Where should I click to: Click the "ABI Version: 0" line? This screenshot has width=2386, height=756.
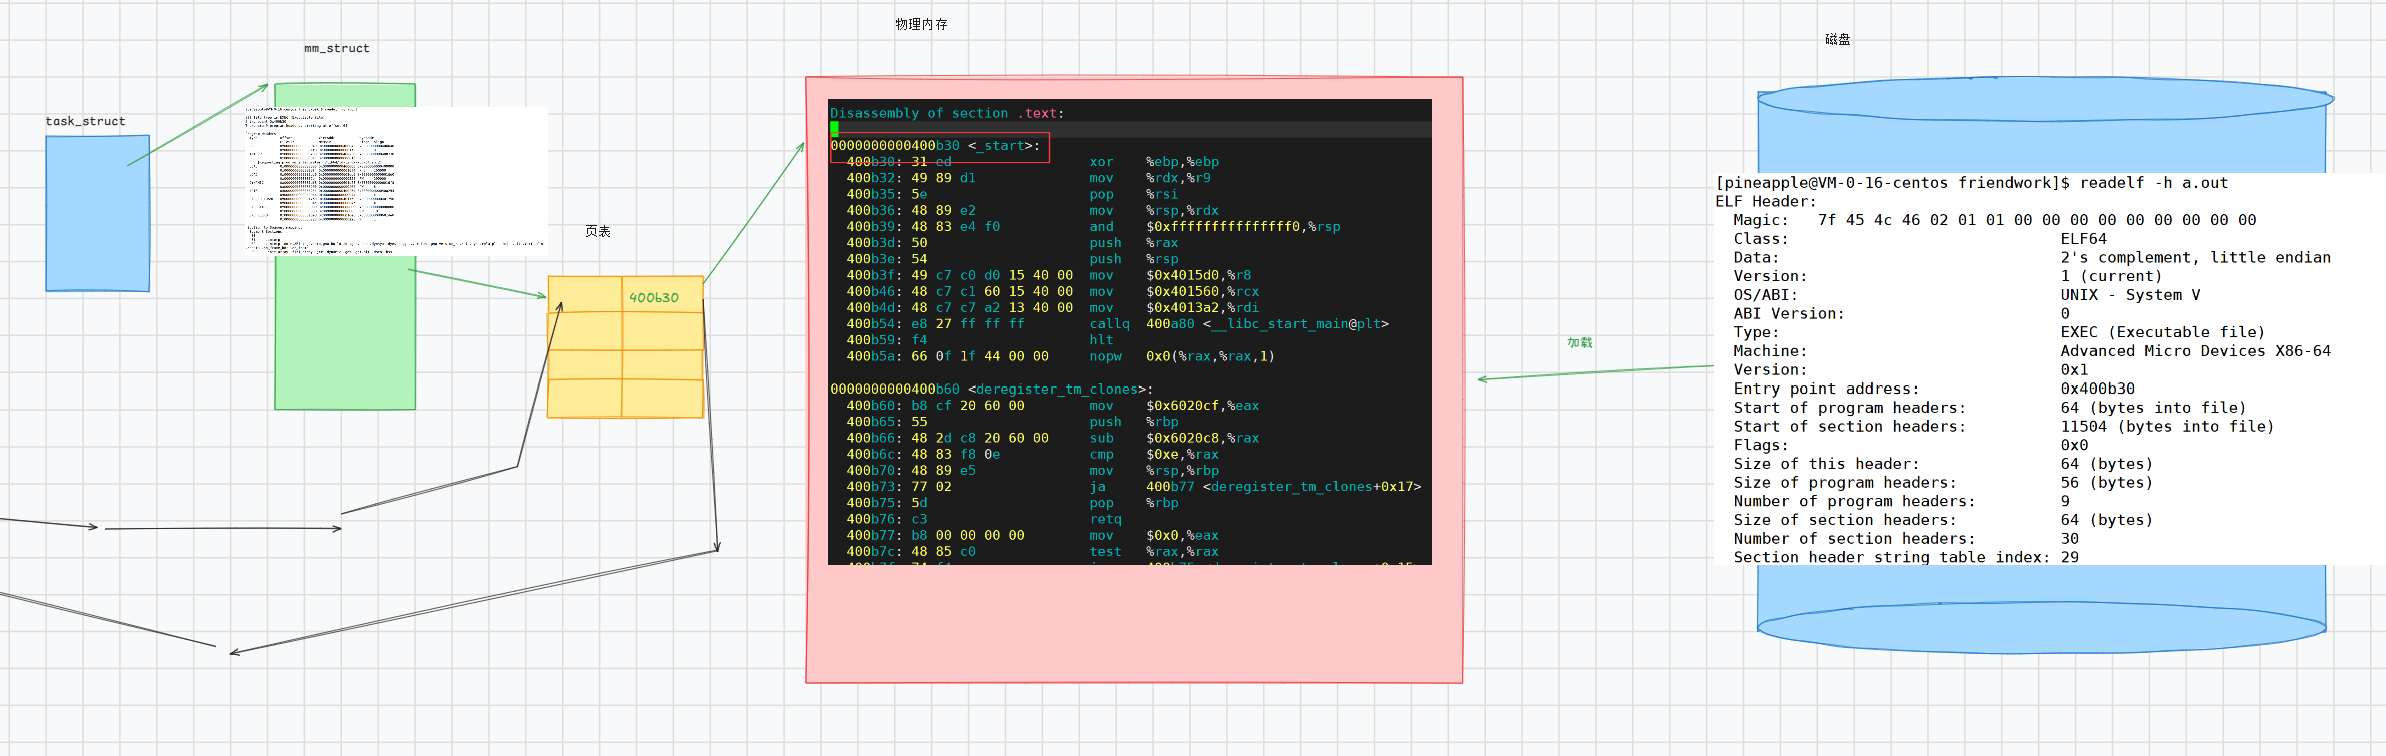tap(1902, 314)
